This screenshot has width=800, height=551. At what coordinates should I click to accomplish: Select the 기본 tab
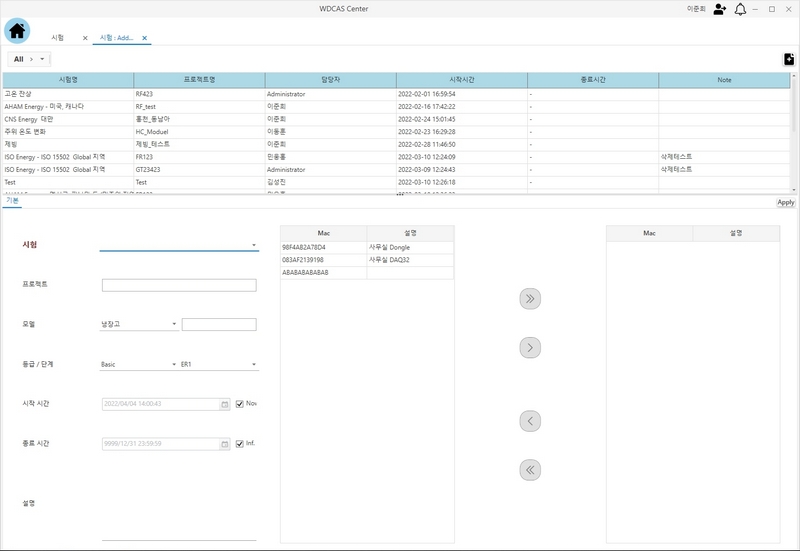coord(12,201)
